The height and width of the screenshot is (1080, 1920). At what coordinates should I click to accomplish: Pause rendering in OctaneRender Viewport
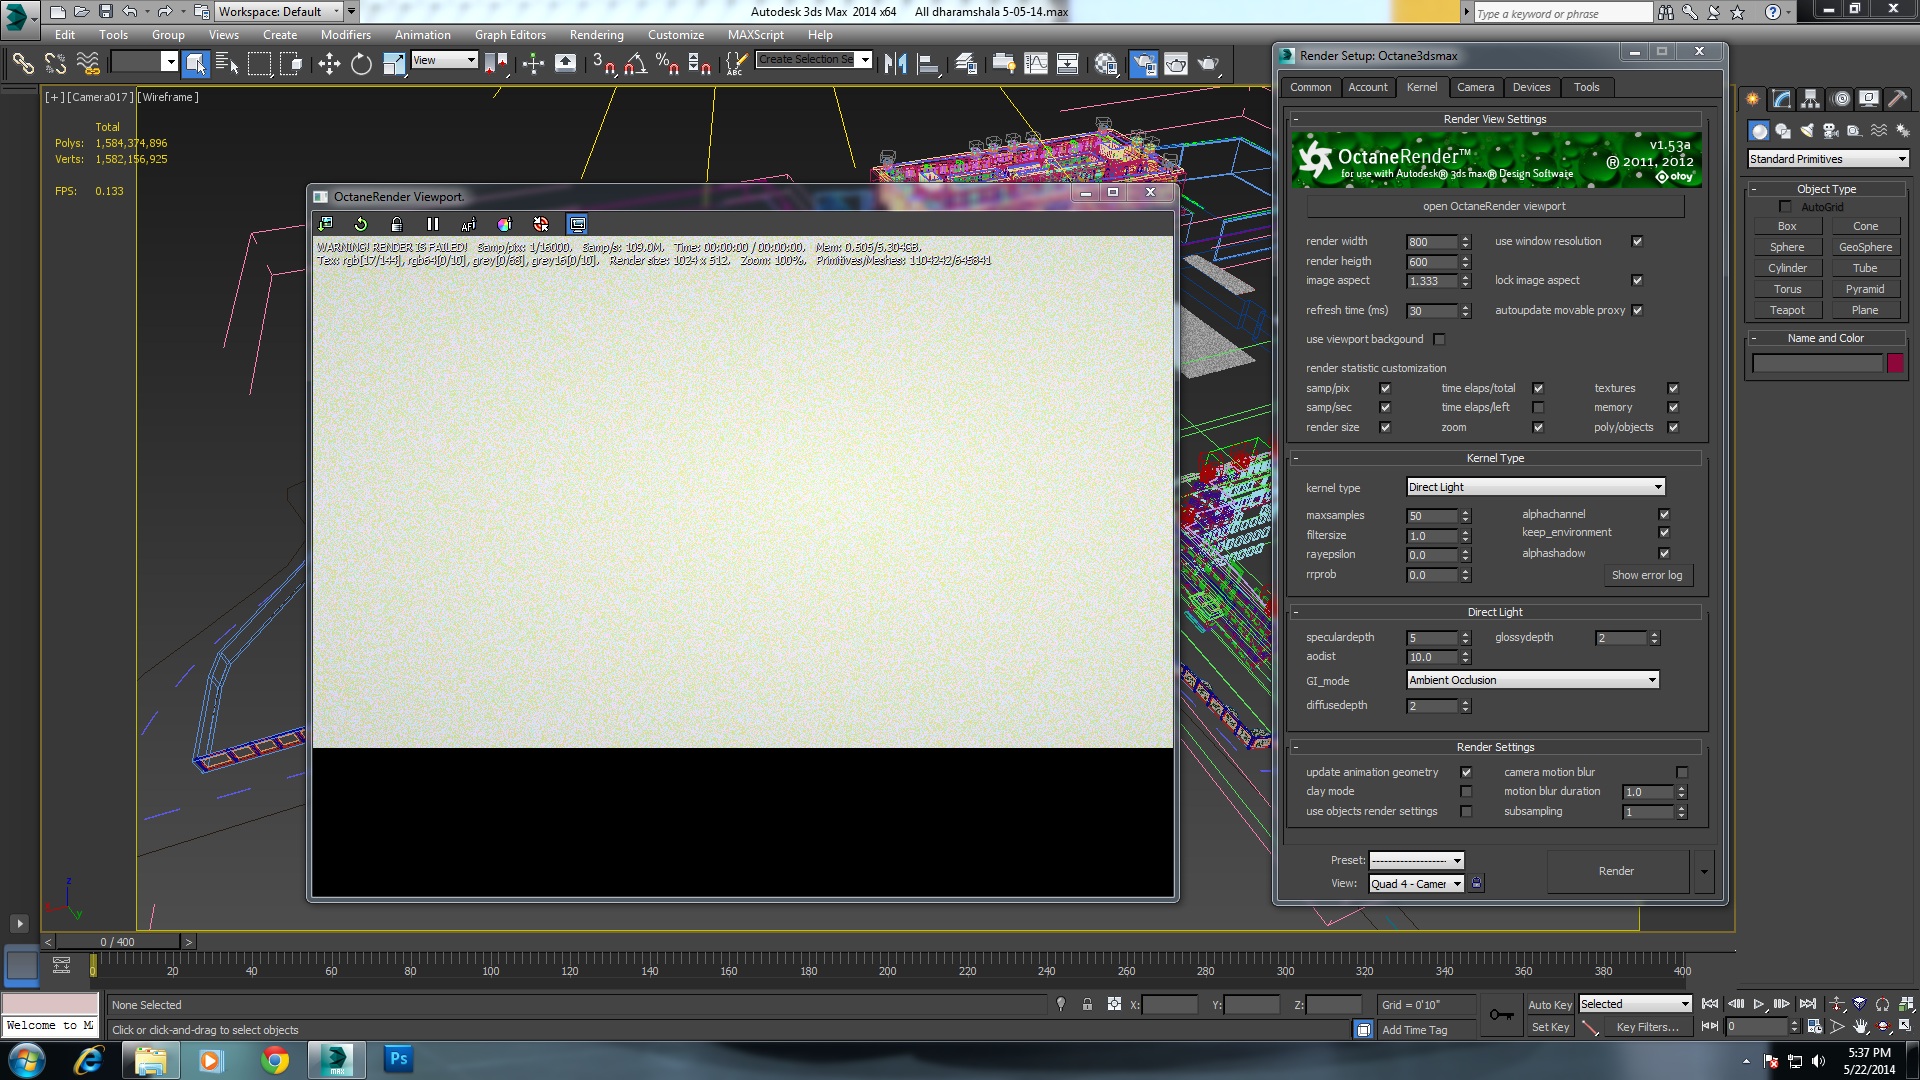tap(433, 224)
